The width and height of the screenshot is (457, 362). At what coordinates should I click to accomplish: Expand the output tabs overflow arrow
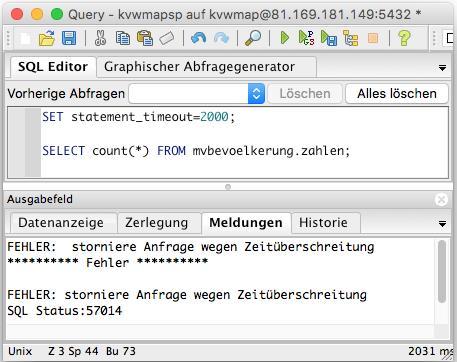pos(442,224)
